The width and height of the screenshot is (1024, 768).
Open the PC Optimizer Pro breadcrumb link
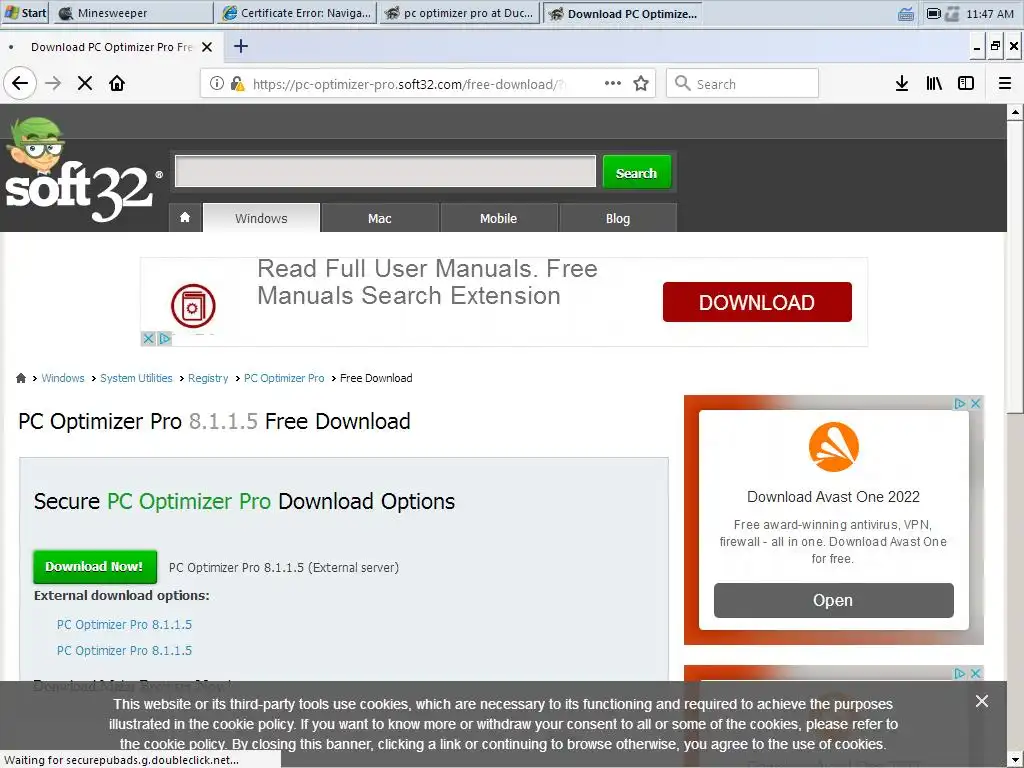284,378
